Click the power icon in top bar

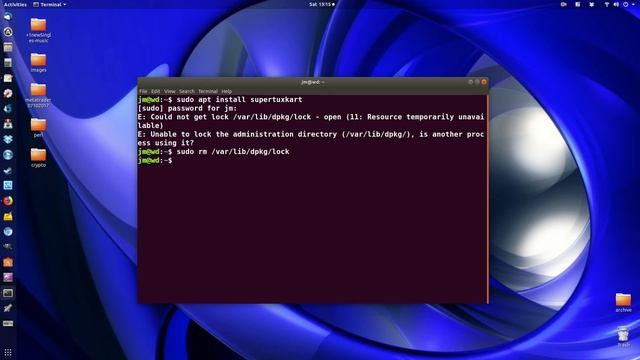(625, 4)
